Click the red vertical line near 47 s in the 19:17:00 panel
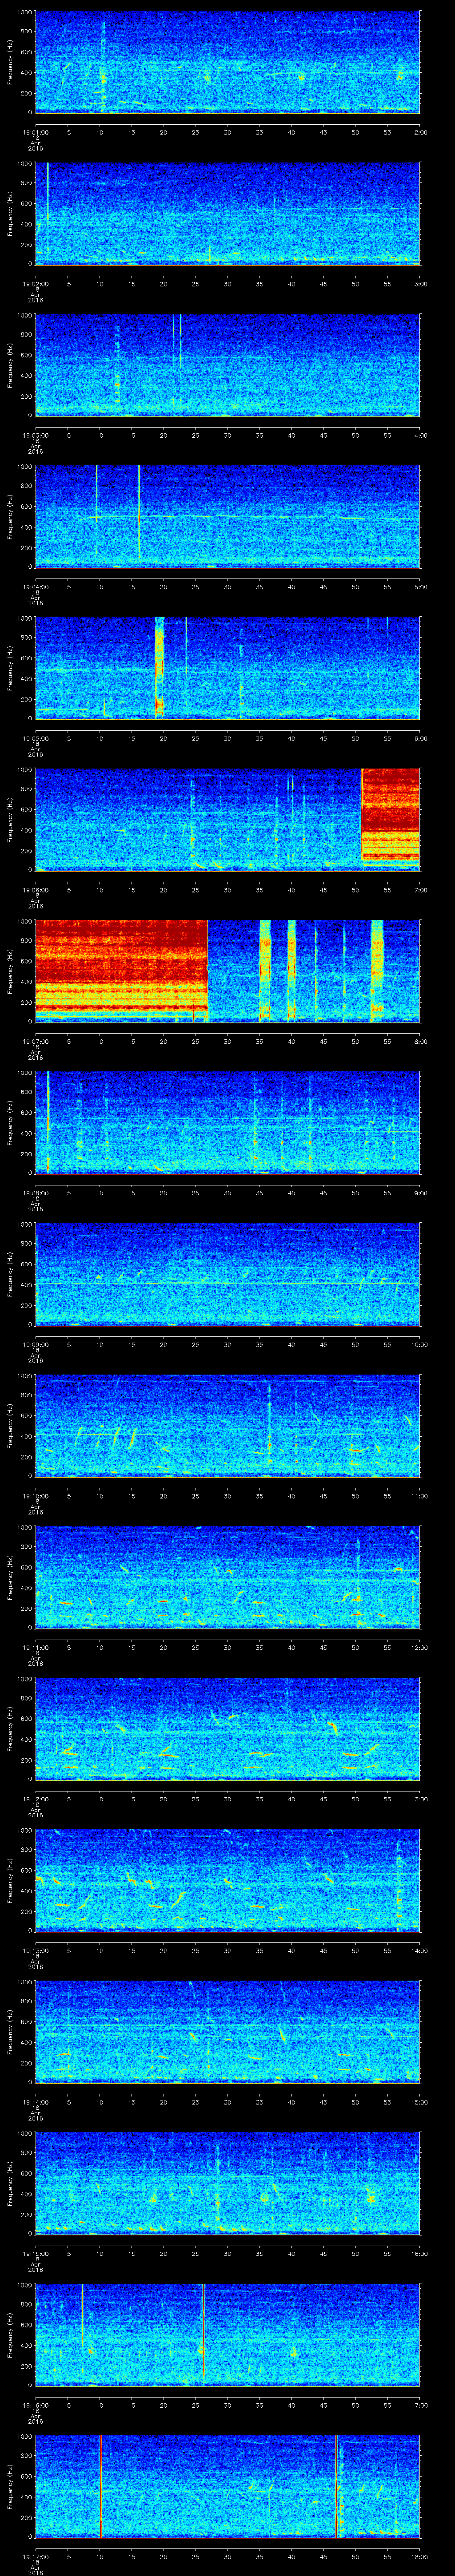This screenshot has width=455, height=2576. (x=337, y=2485)
